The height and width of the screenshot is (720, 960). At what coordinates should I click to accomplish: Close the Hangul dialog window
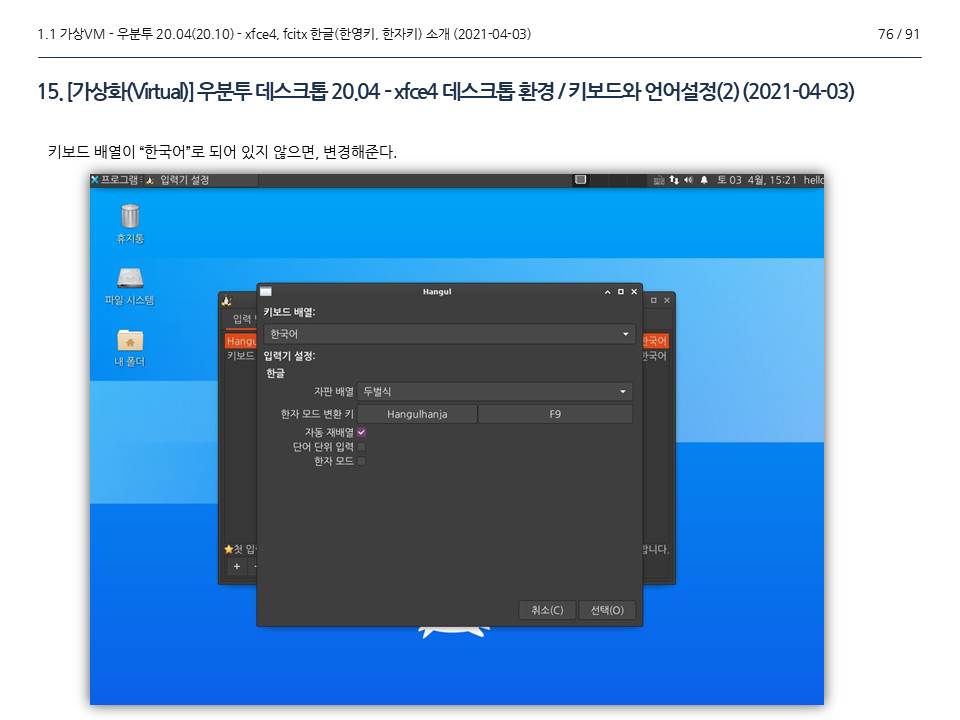coord(634,292)
